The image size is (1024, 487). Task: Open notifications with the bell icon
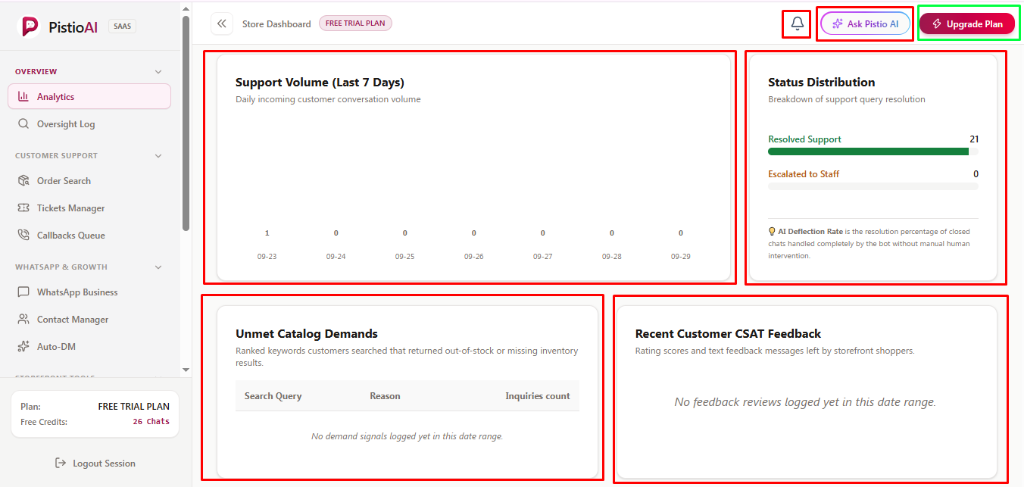point(797,24)
